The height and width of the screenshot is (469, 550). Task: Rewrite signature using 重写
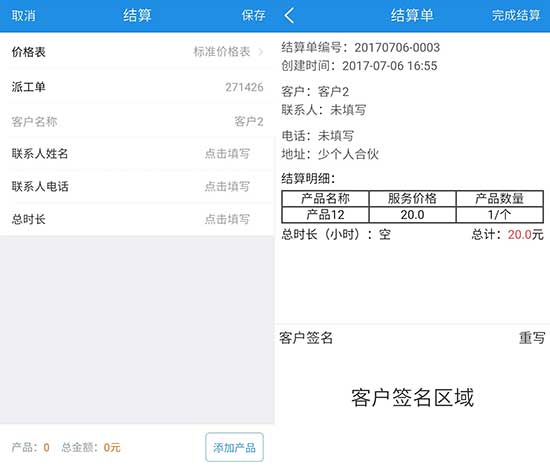pos(532,338)
